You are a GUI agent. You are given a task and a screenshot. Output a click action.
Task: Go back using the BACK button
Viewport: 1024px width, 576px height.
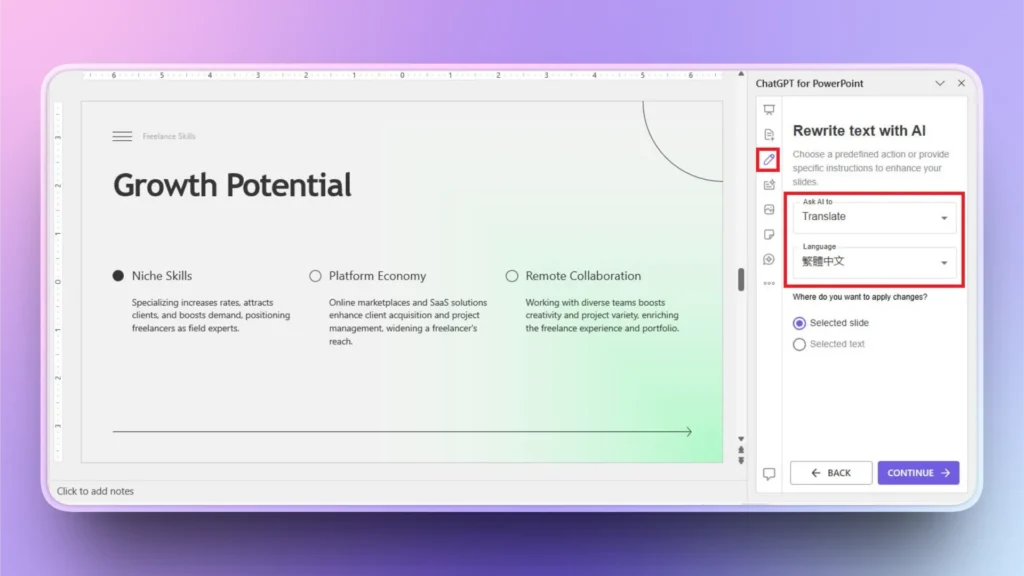tap(831, 472)
